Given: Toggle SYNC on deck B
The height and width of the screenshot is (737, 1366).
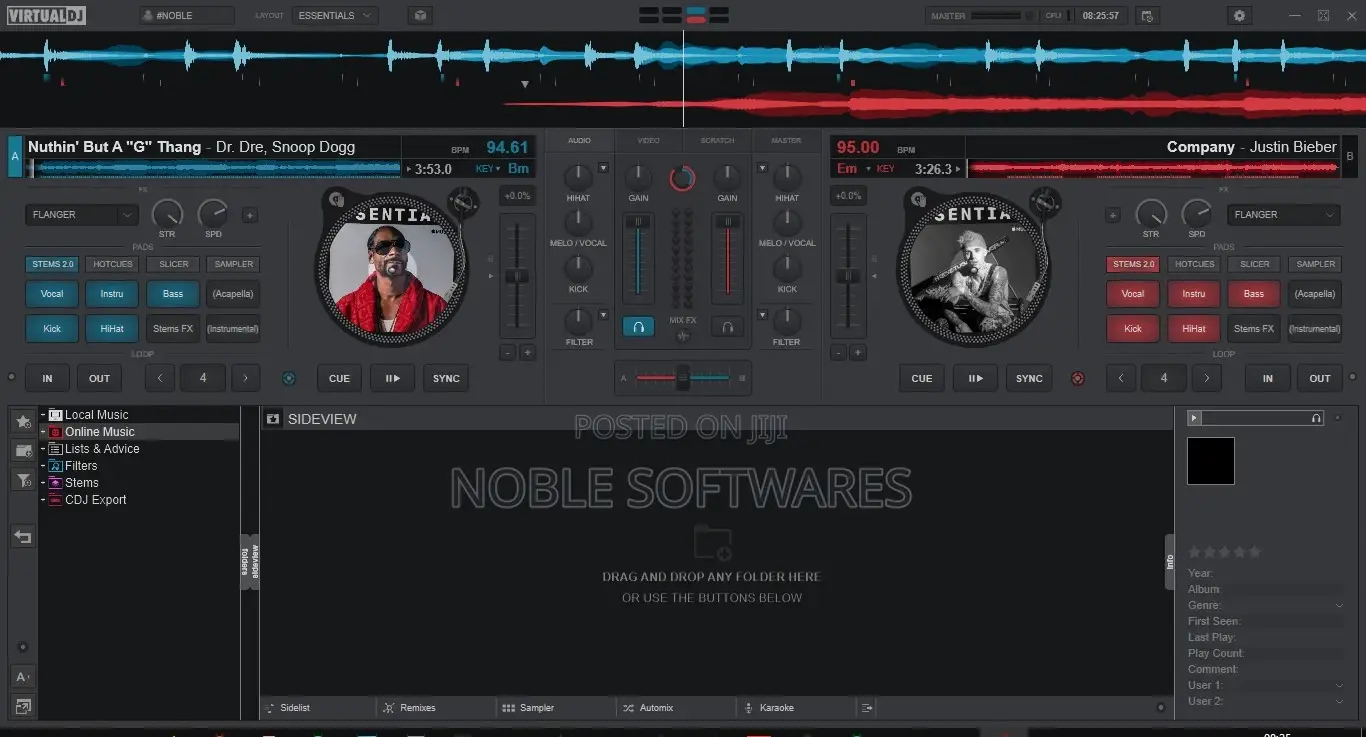Looking at the screenshot, I should pos(1029,378).
